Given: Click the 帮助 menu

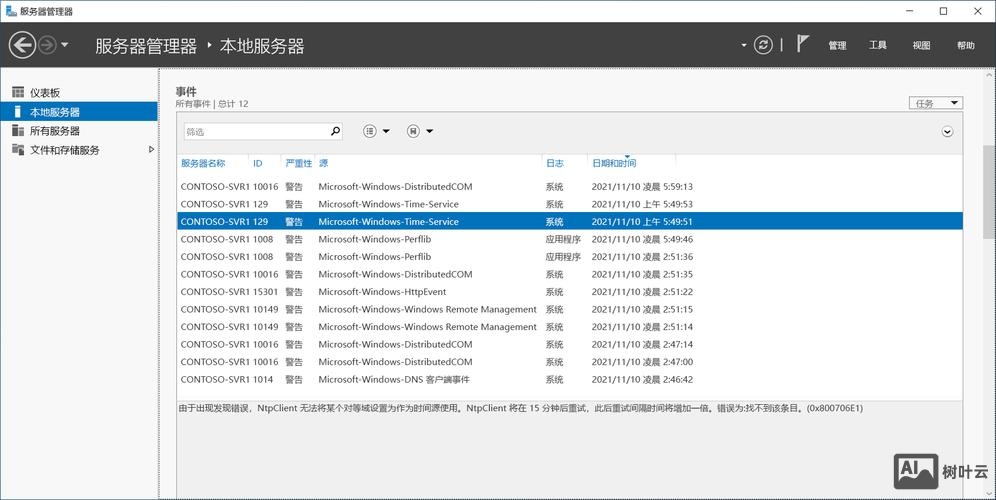Looking at the screenshot, I should point(965,46).
